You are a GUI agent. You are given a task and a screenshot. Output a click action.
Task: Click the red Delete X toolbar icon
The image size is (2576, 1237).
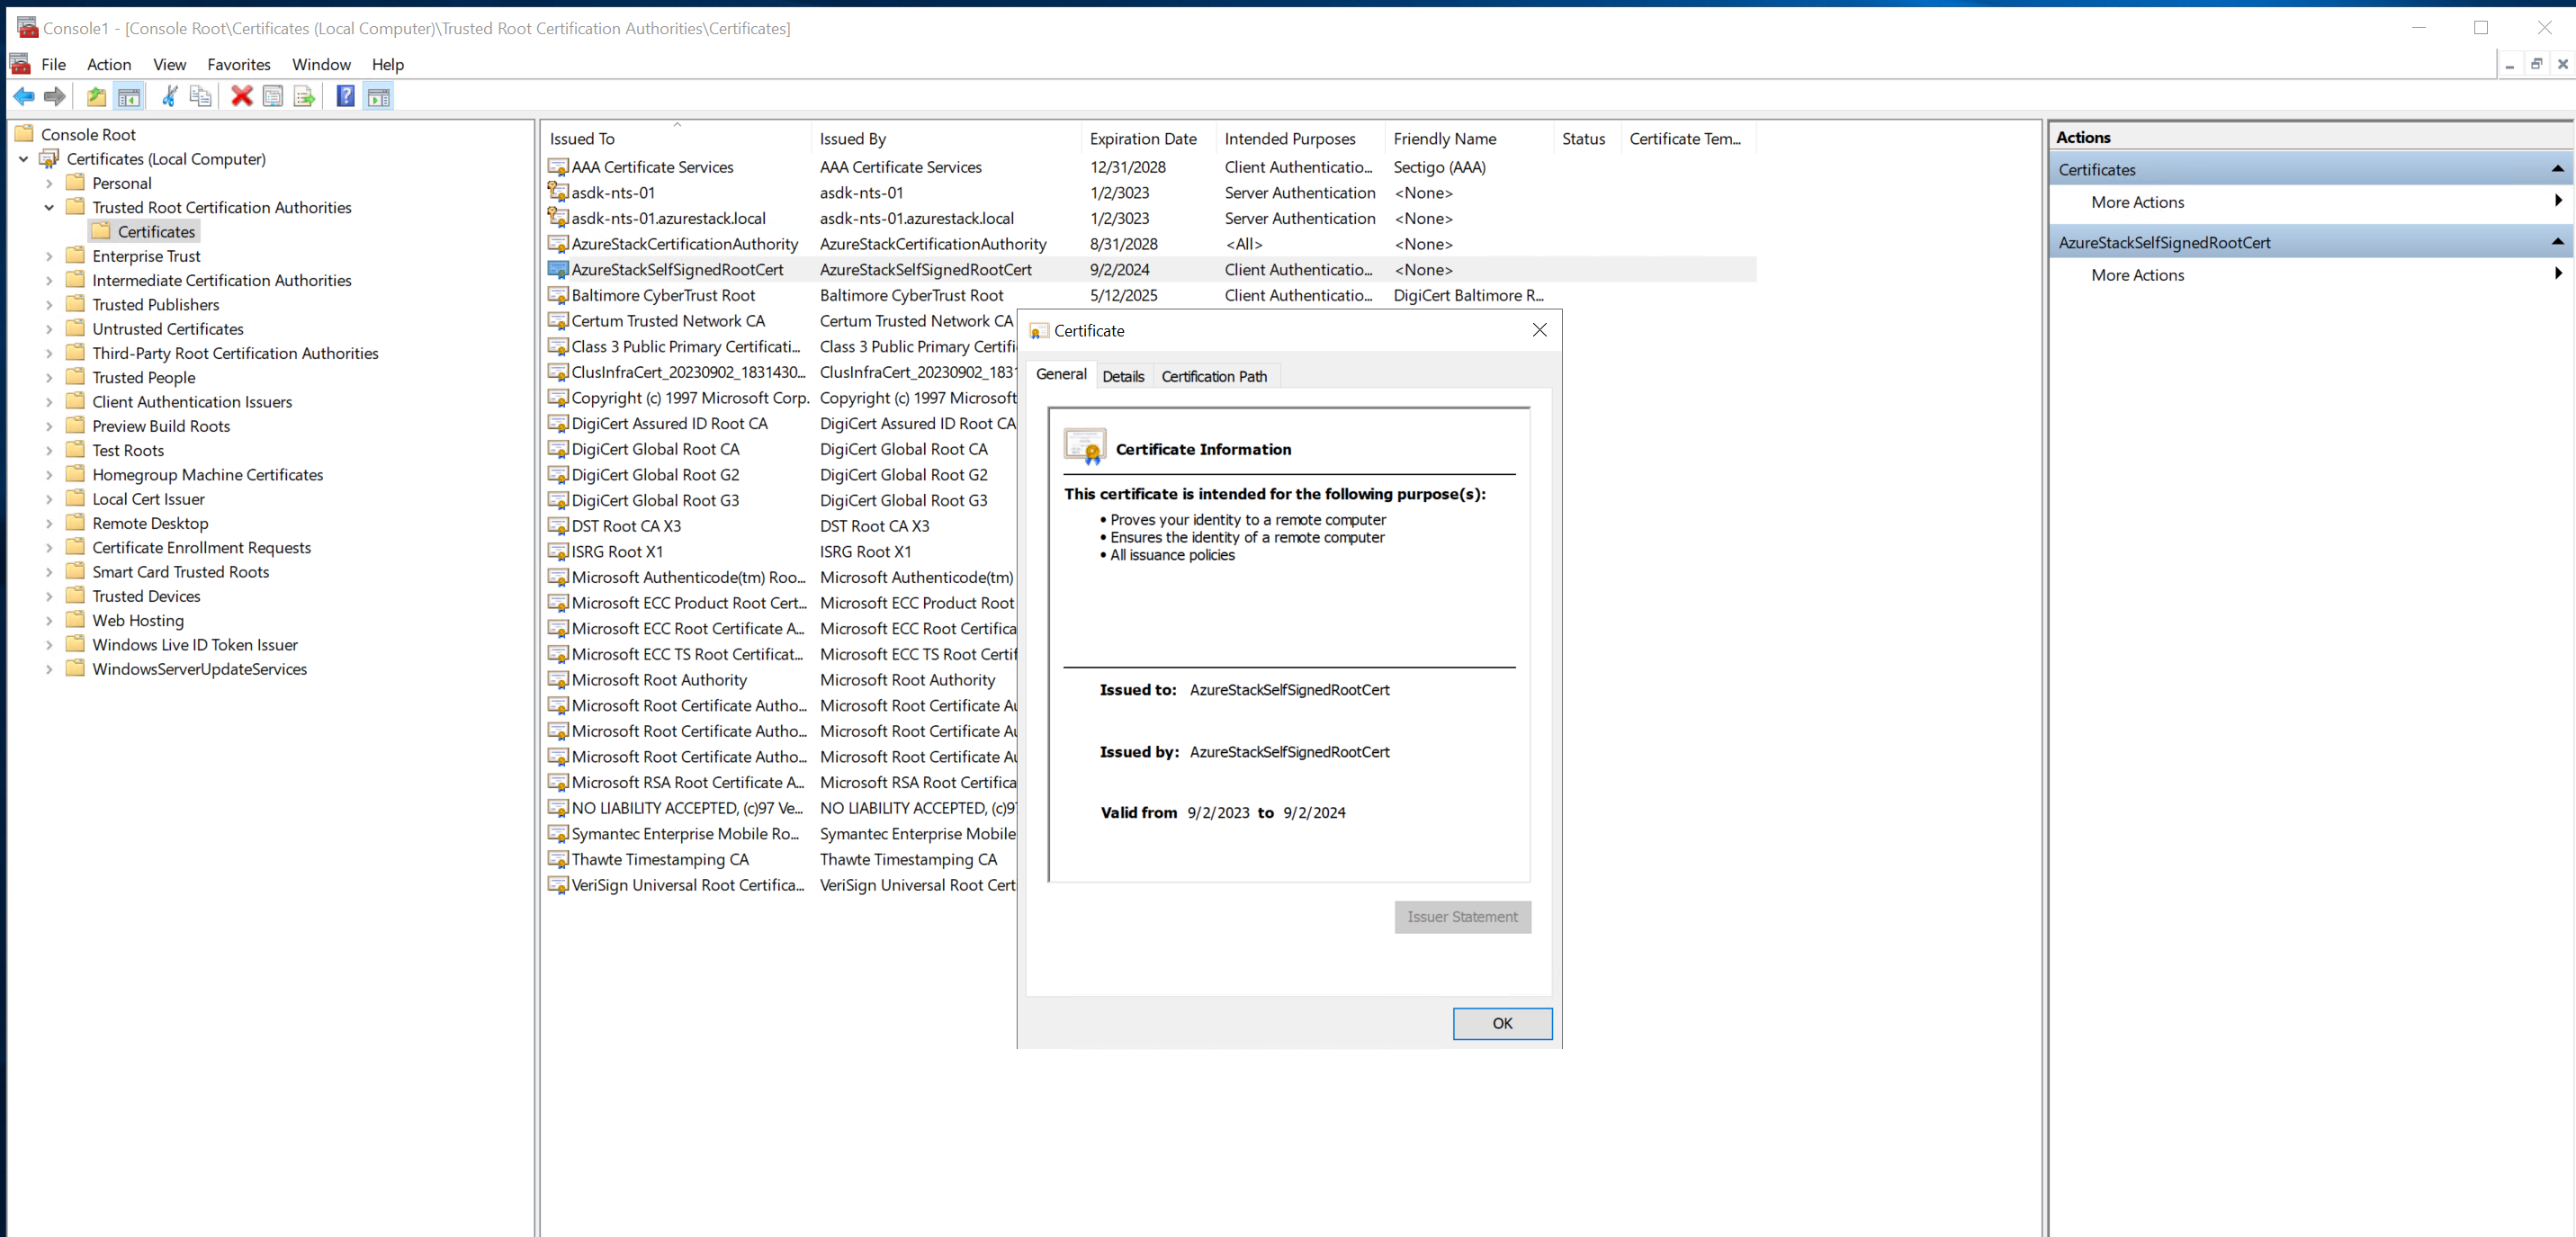(x=241, y=97)
